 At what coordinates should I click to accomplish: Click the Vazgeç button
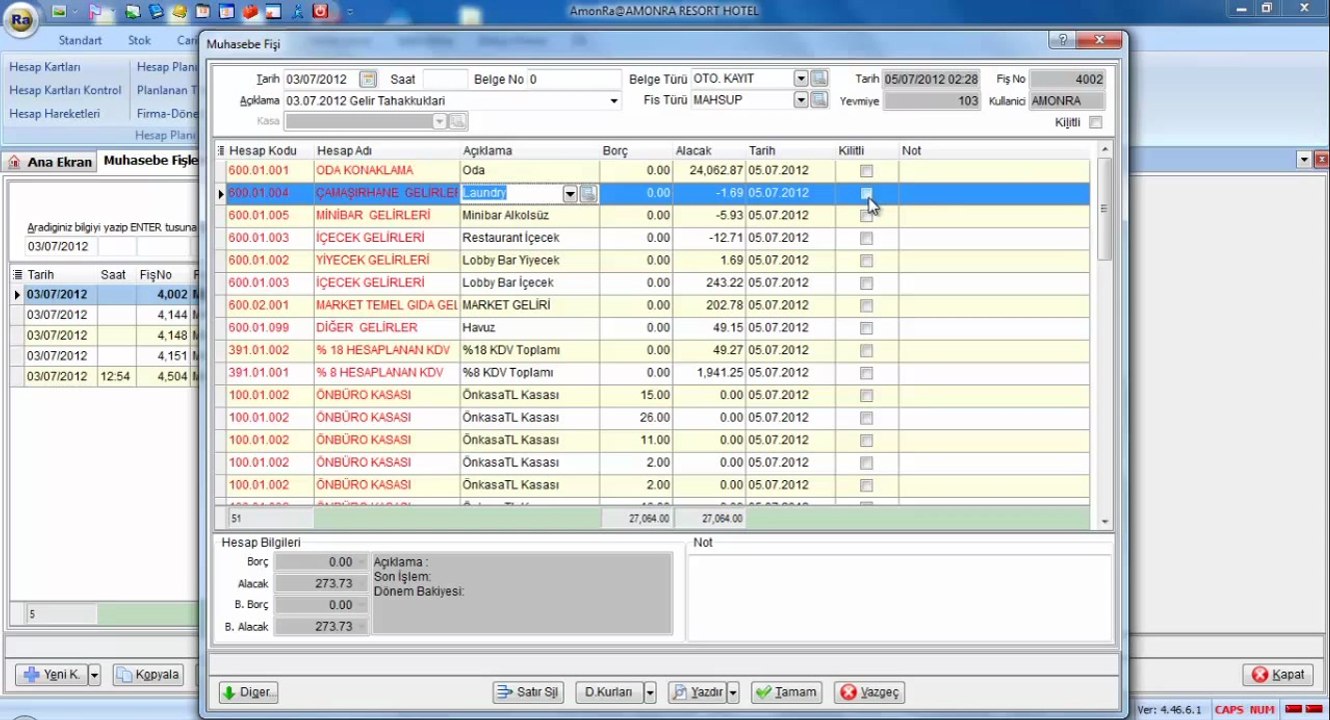(871, 692)
